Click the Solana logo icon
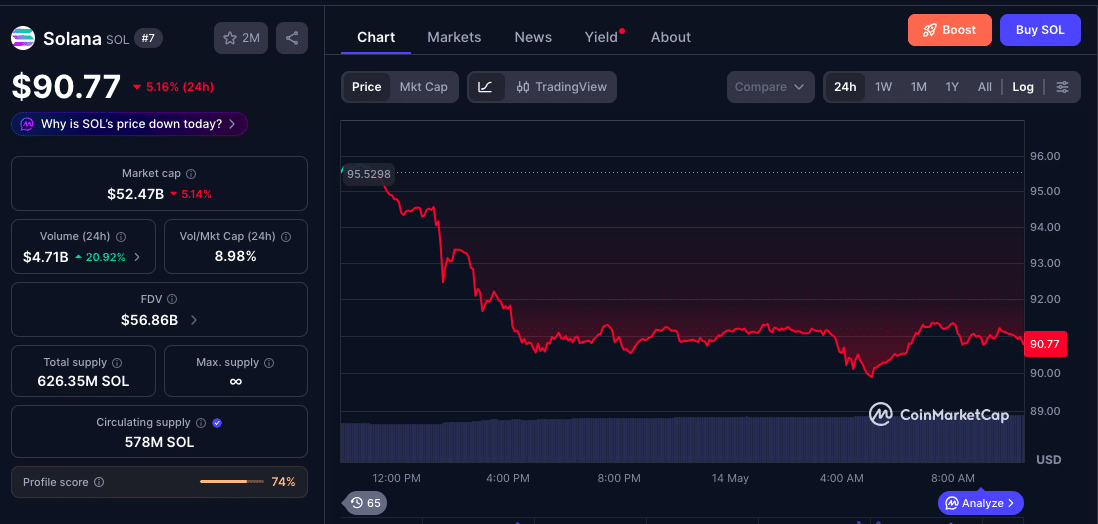The height and width of the screenshot is (524, 1098). (x=23, y=38)
